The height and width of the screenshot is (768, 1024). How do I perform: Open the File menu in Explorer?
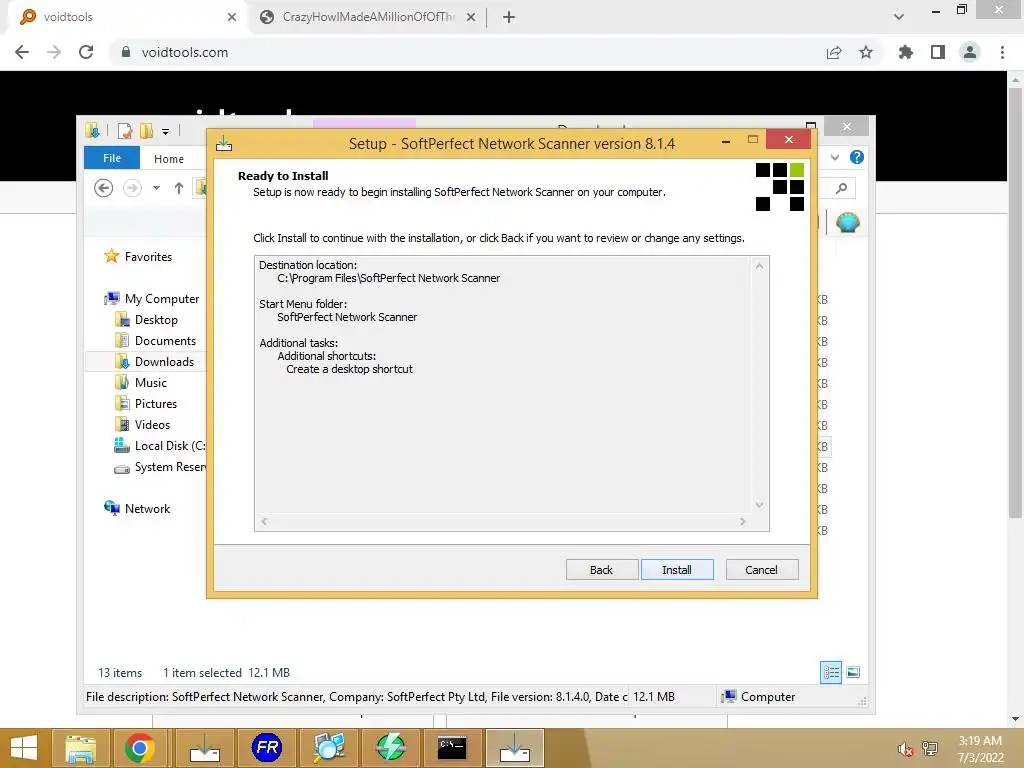(112, 158)
